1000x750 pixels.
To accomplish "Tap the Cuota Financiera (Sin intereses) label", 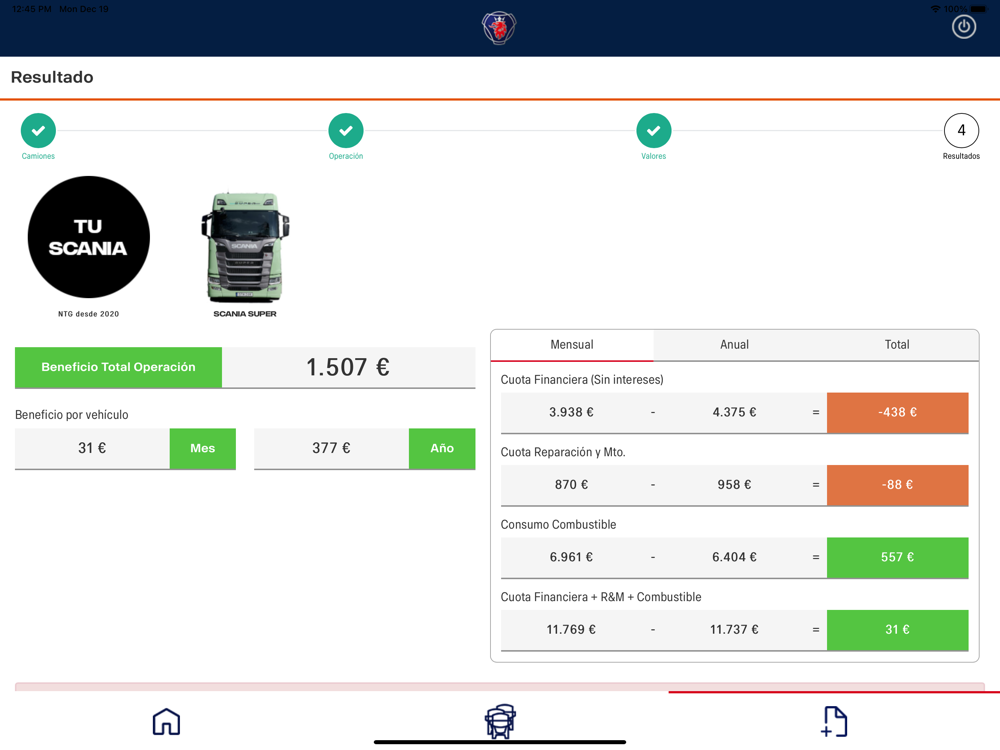I will 582,380.
